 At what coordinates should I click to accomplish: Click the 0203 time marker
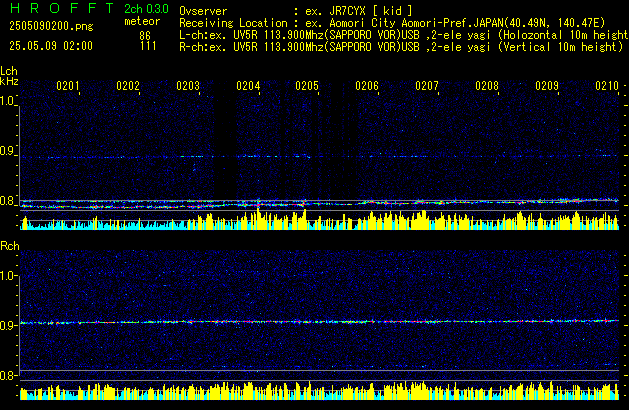click(x=188, y=86)
